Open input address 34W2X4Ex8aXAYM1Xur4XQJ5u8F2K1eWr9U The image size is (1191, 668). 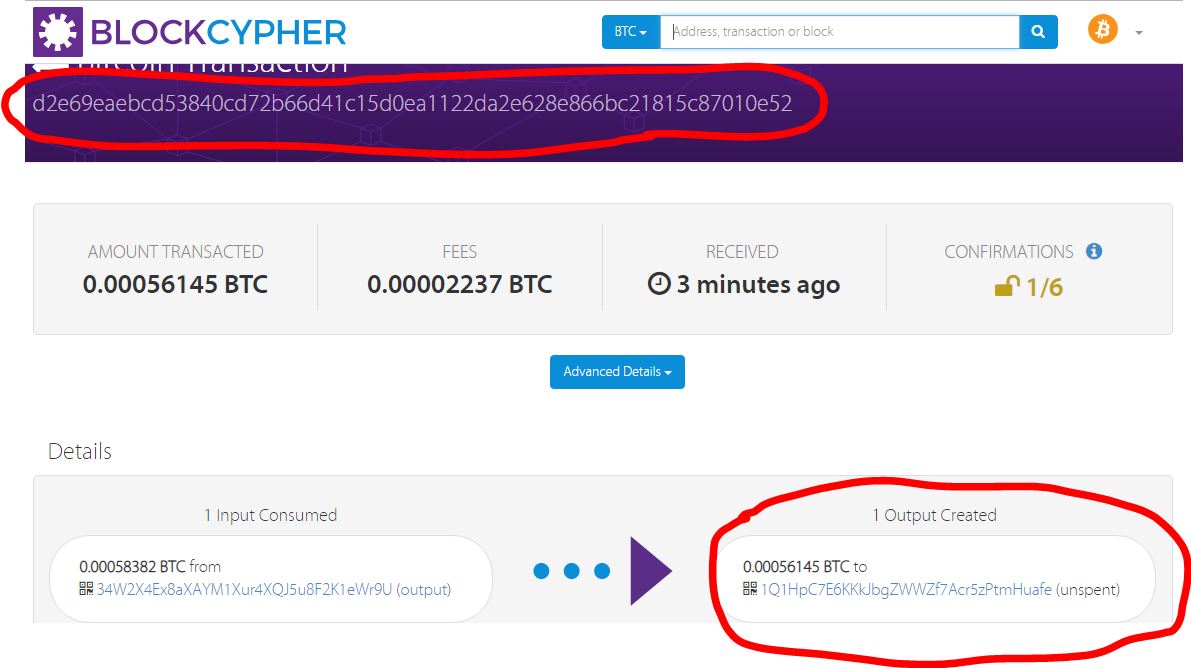coord(245,590)
